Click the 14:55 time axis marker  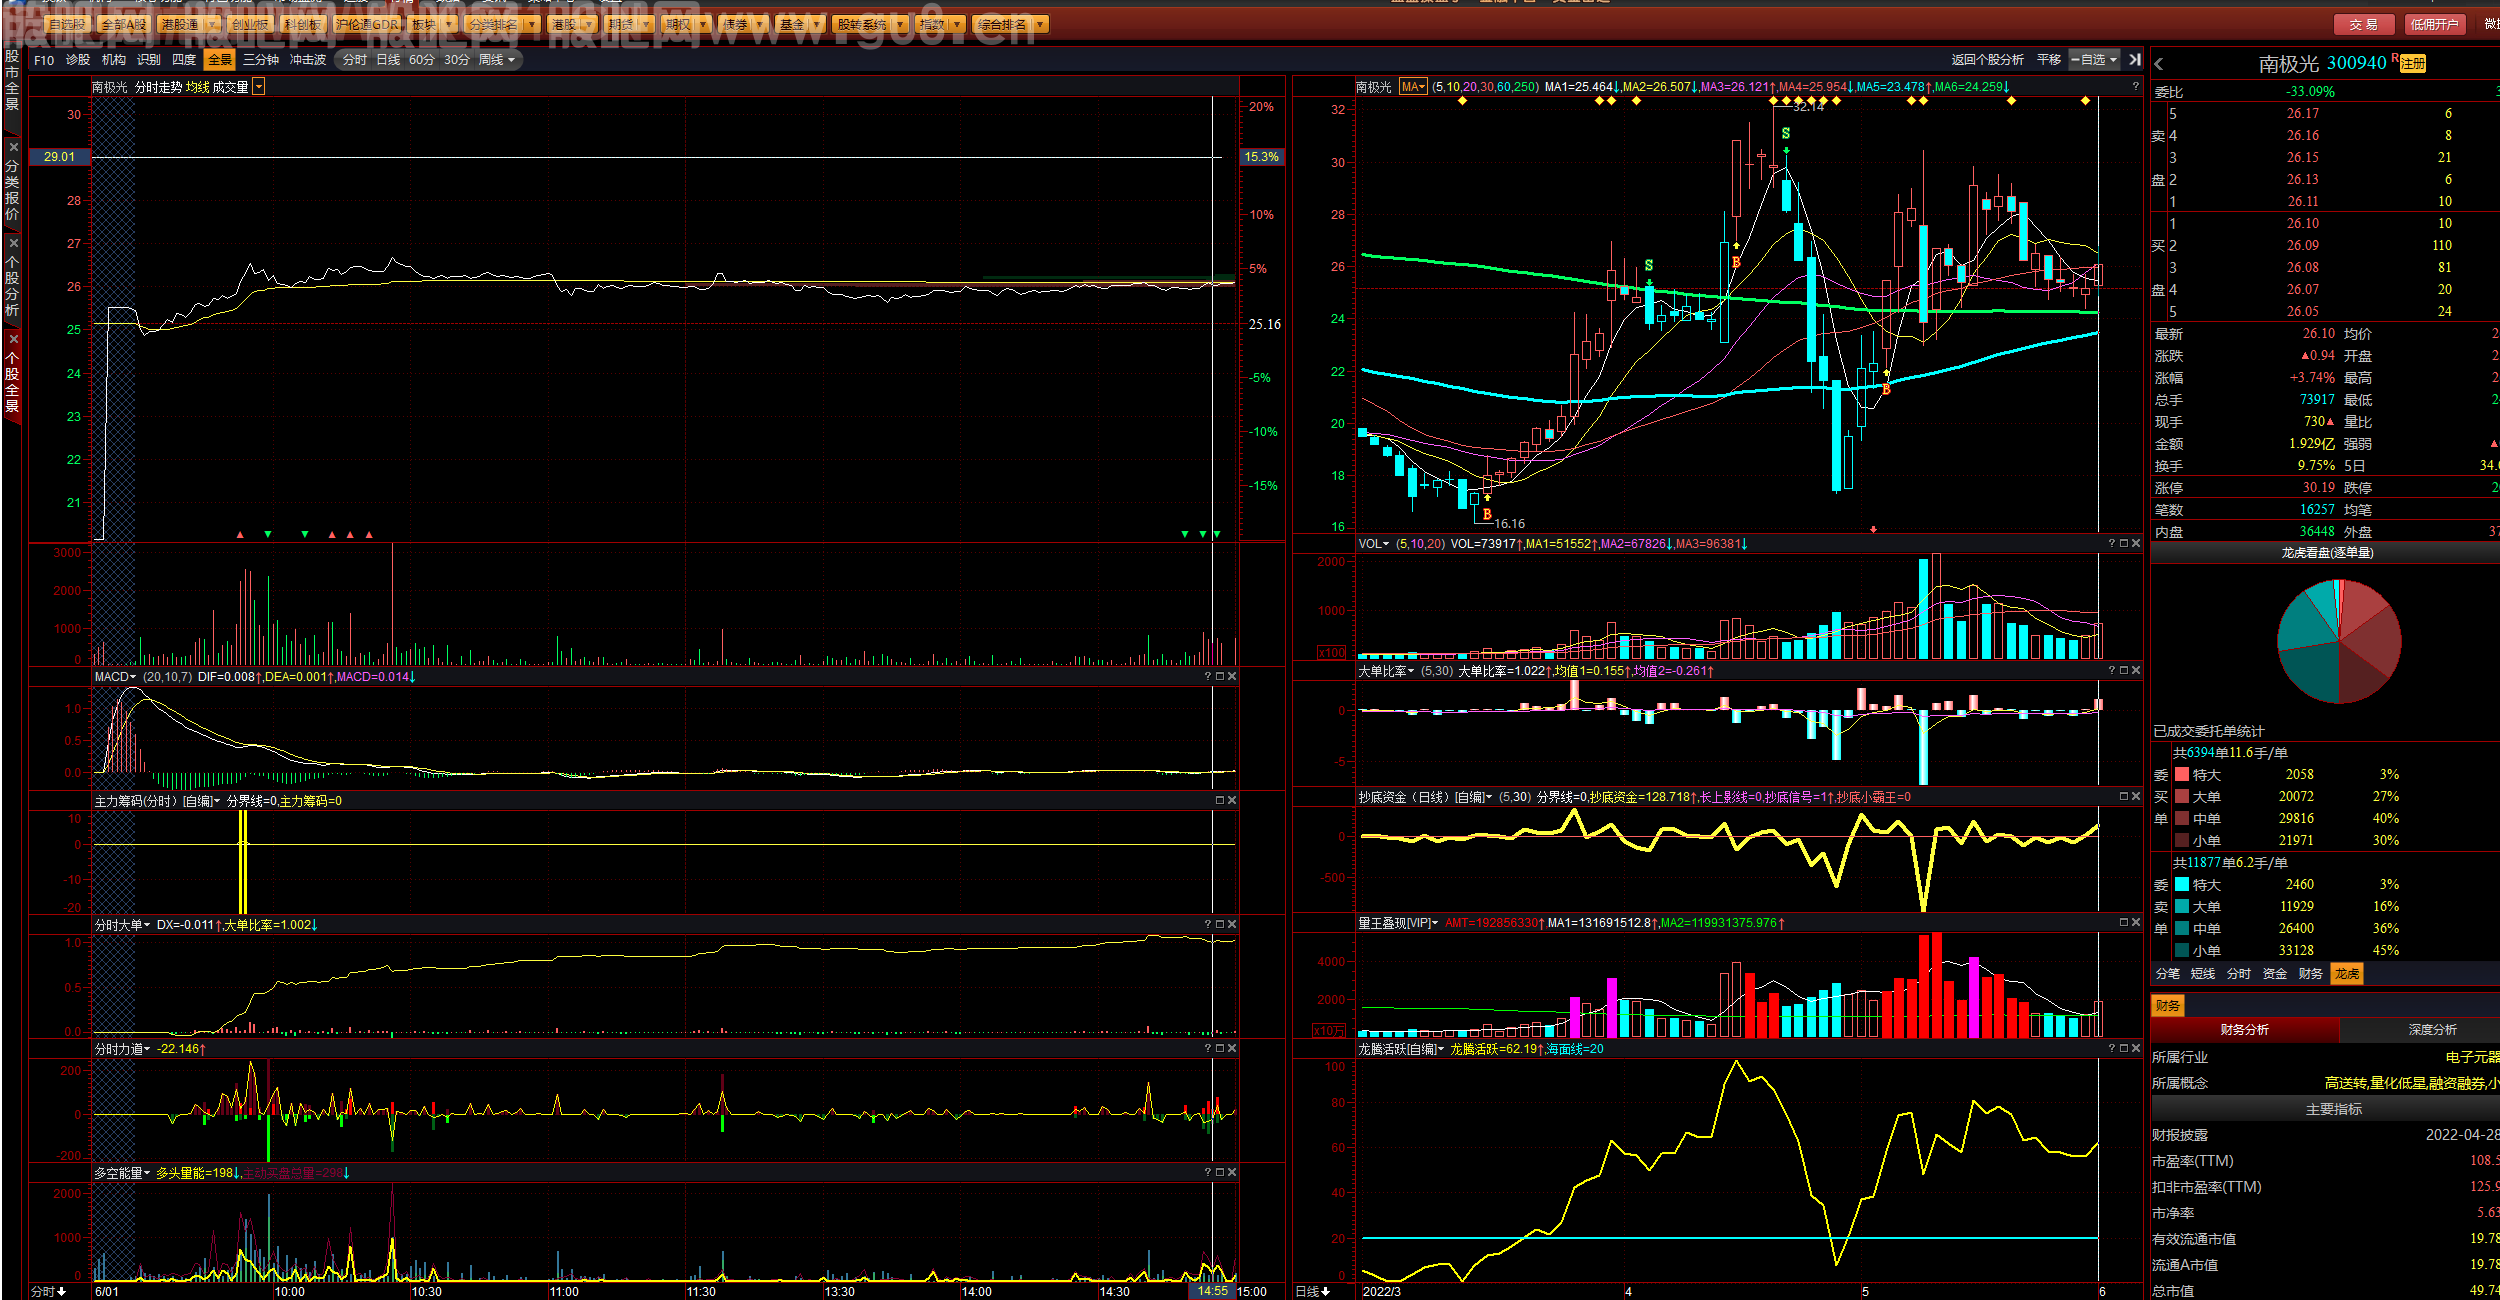(x=1213, y=1292)
